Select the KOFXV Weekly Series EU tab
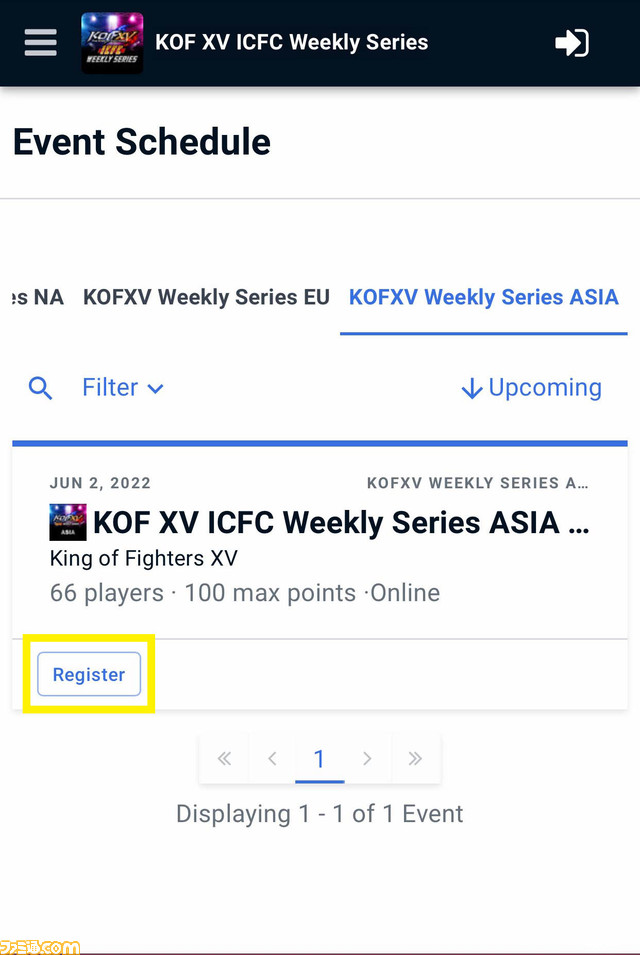640x955 pixels. click(x=206, y=296)
